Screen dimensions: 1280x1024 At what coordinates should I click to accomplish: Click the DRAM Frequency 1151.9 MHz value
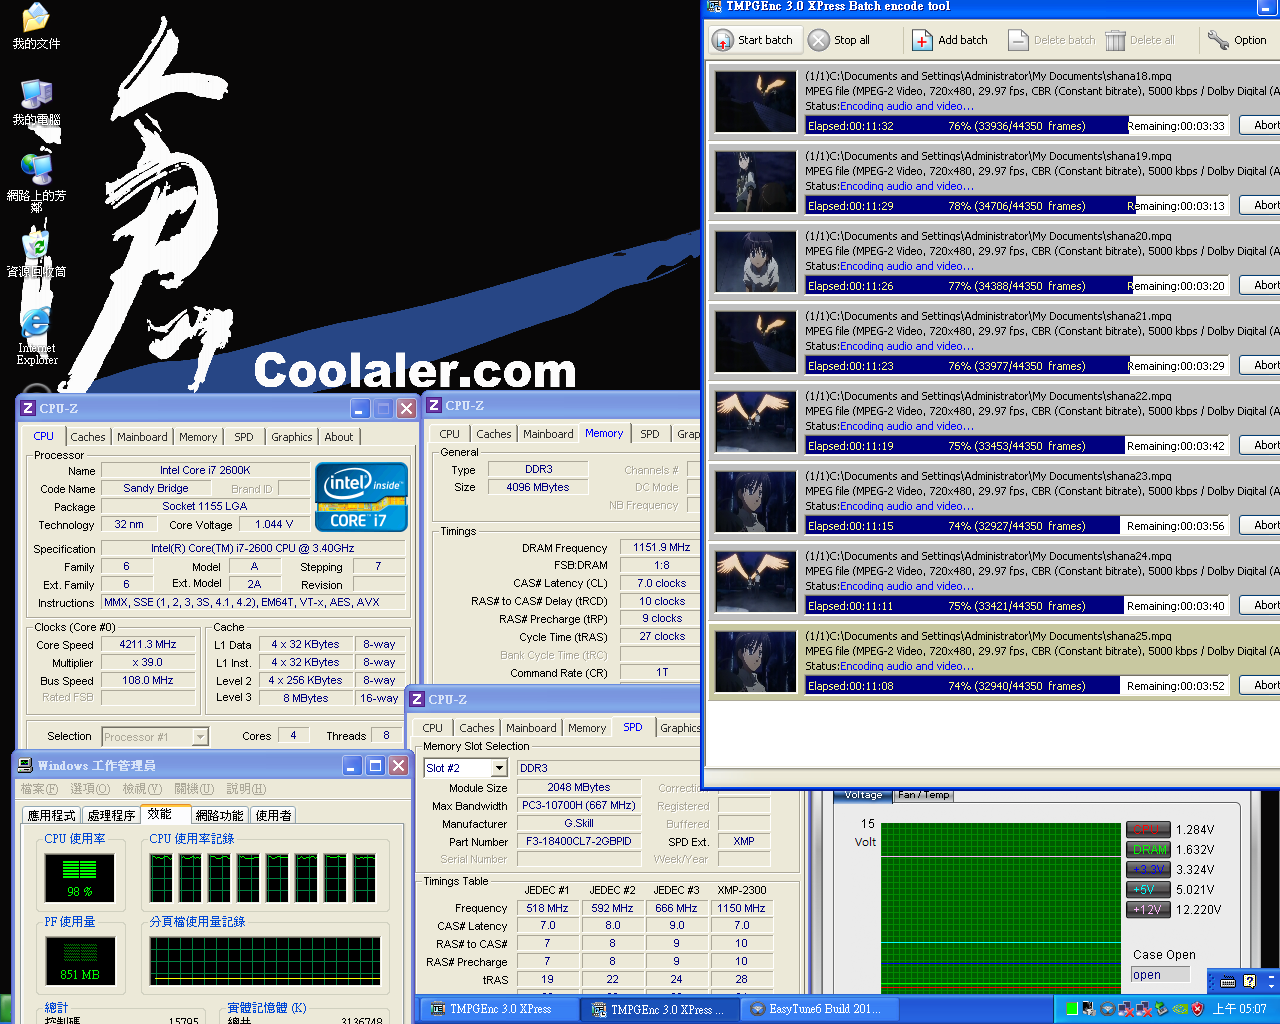pyautogui.click(x=661, y=547)
